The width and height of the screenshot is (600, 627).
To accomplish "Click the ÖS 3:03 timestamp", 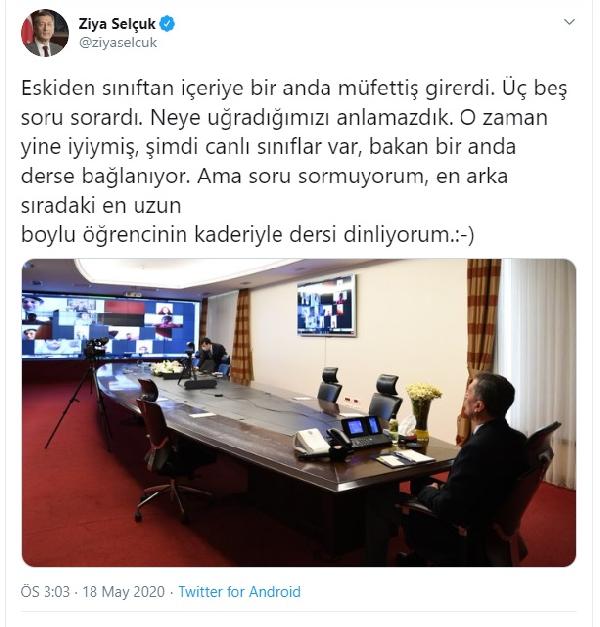I will 45,591.
